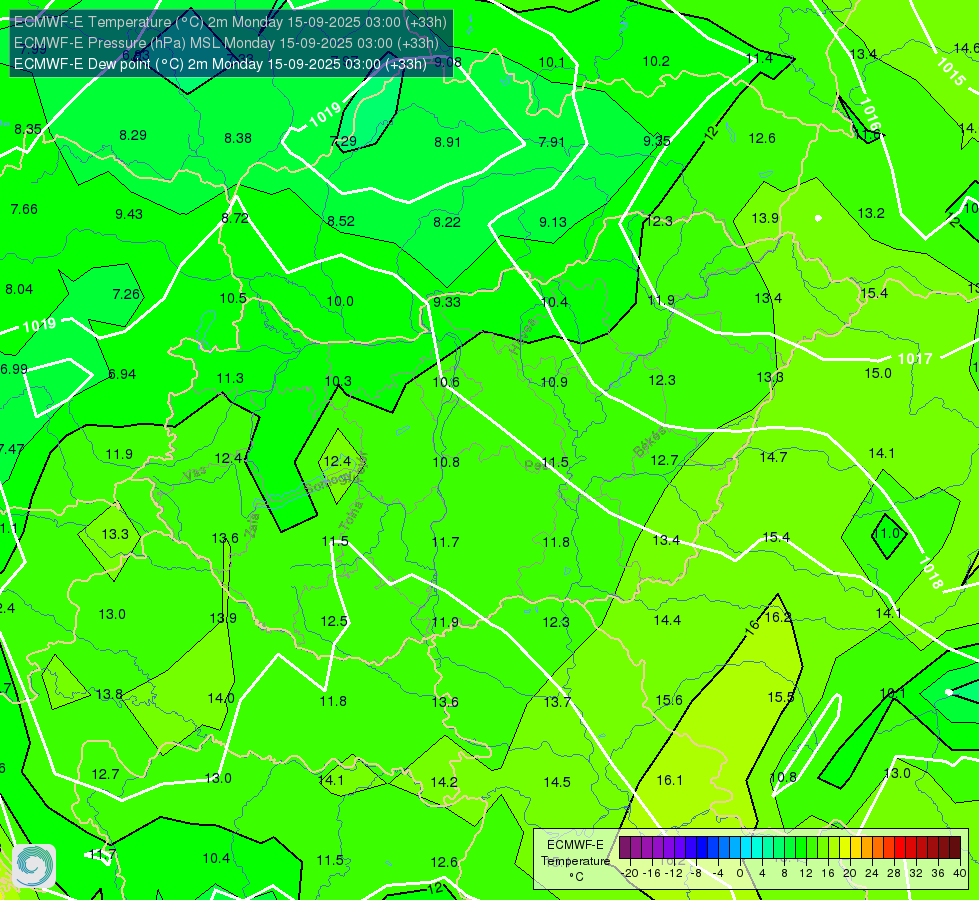
Task: Click the 8.52 temperature value
Action: (341, 221)
